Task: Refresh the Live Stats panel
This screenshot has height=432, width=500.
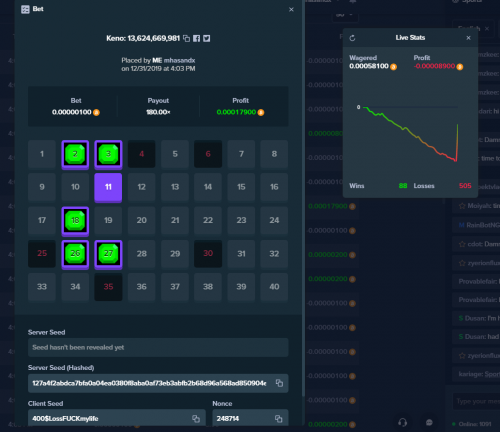Action: click(352, 38)
